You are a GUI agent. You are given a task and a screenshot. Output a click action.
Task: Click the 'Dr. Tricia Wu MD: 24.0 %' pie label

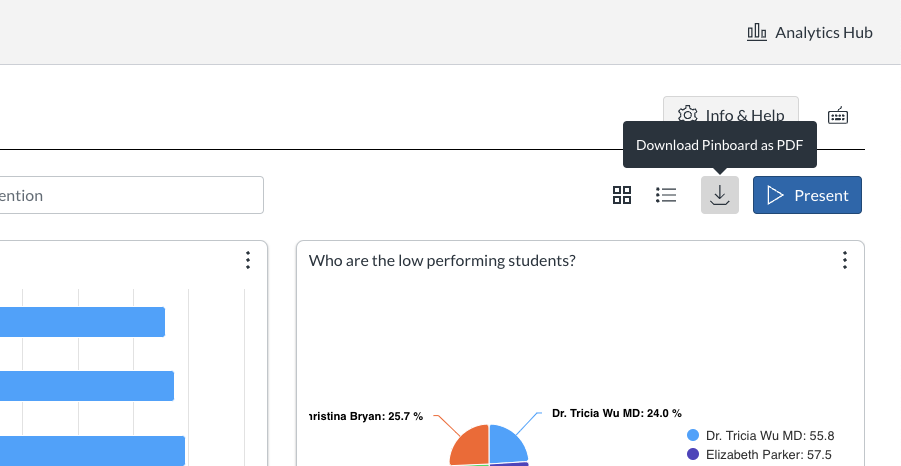click(x=616, y=413)
